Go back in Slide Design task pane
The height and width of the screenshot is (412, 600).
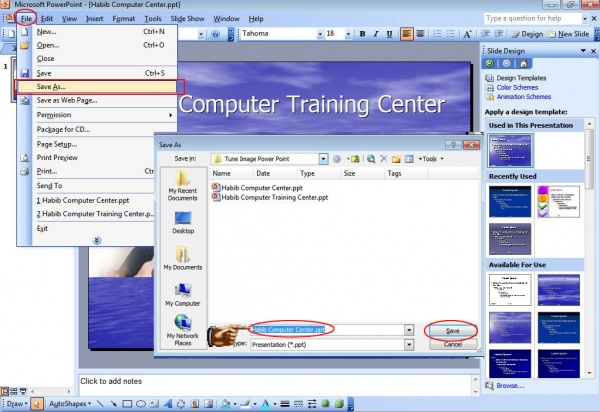click(489, 64)
